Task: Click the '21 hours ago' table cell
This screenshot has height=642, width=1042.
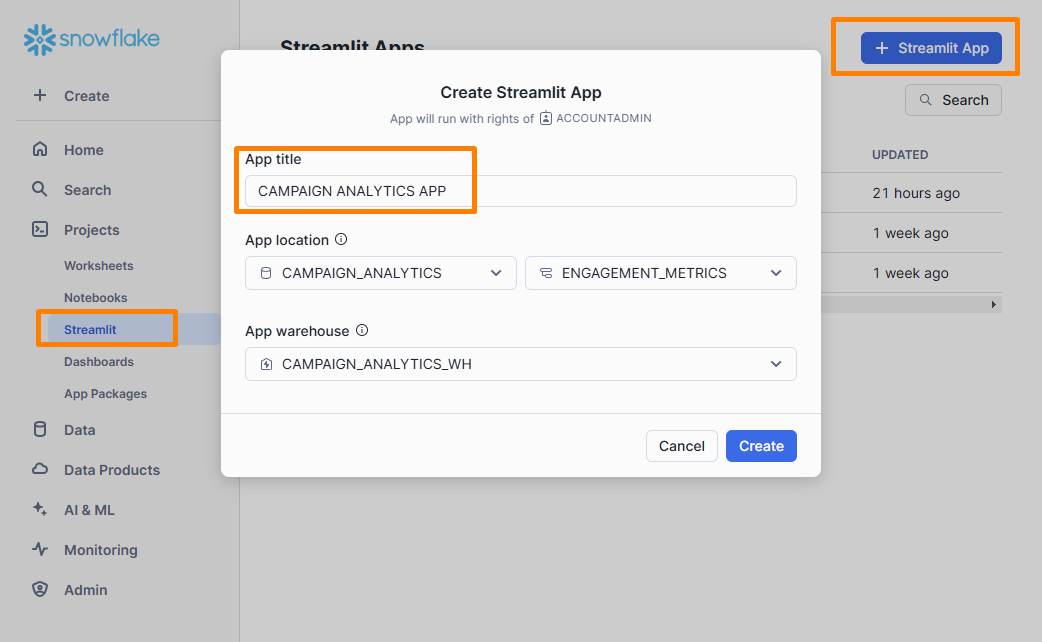Action: (916, 193)
